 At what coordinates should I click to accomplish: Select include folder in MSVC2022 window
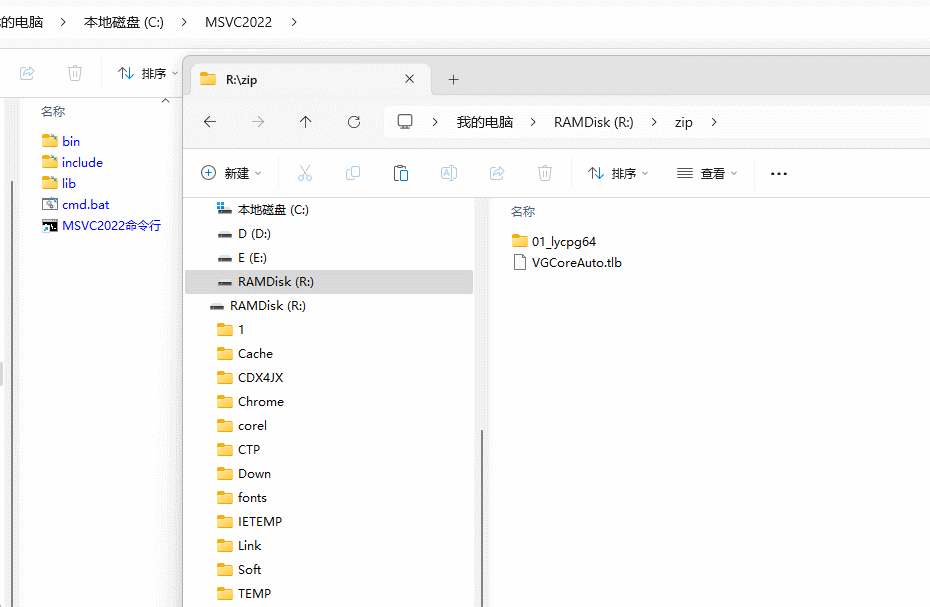pyautogui.click(x=72, y=163)
